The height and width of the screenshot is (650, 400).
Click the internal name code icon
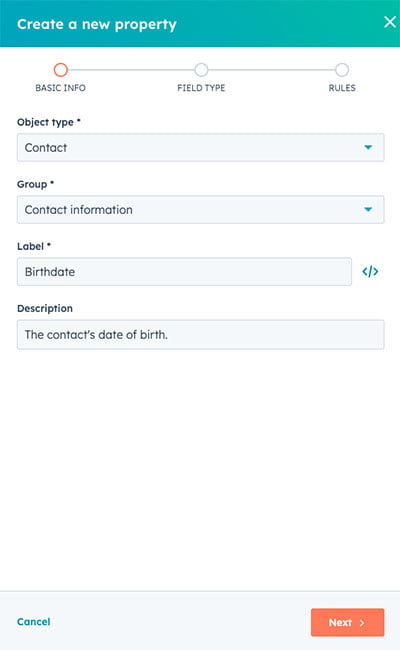point(370,272)
